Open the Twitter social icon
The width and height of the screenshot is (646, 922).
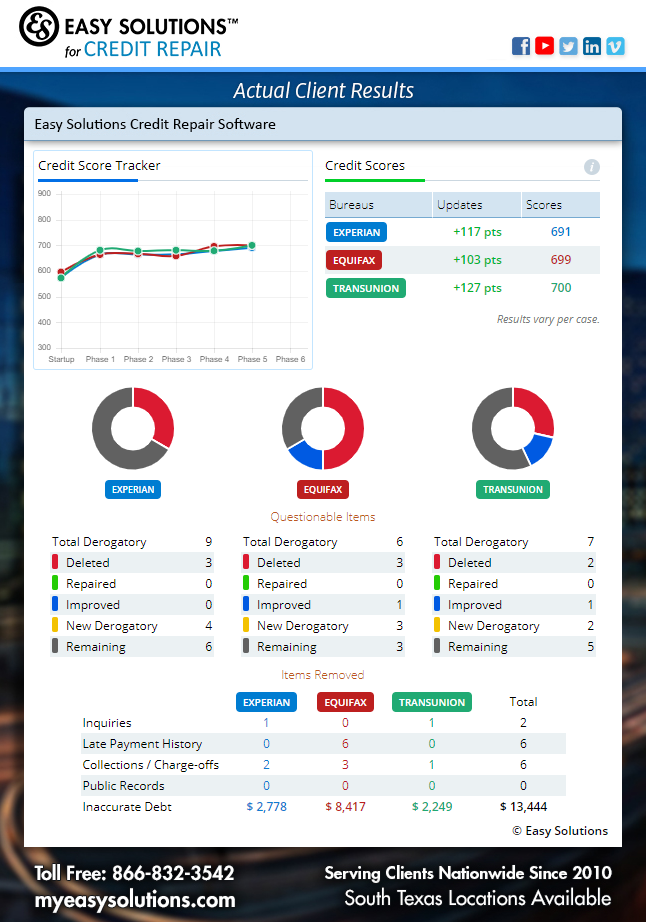coord(568,46)
